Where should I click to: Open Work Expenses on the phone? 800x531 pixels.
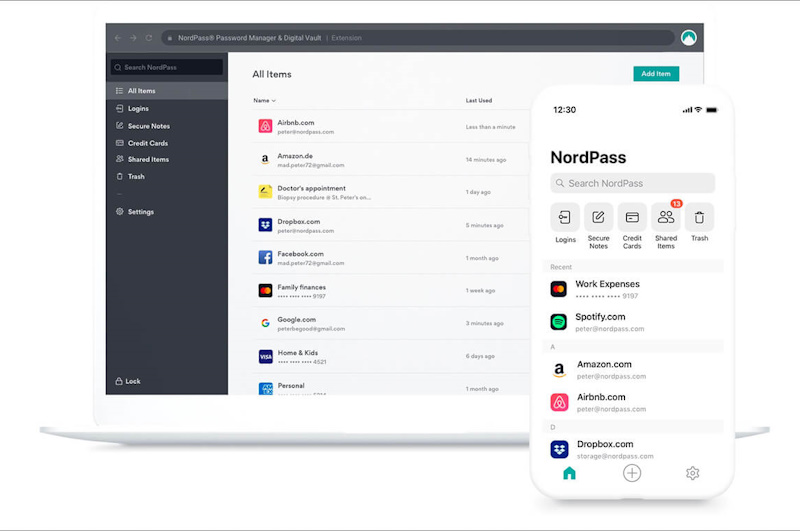[x=633, y=289]
